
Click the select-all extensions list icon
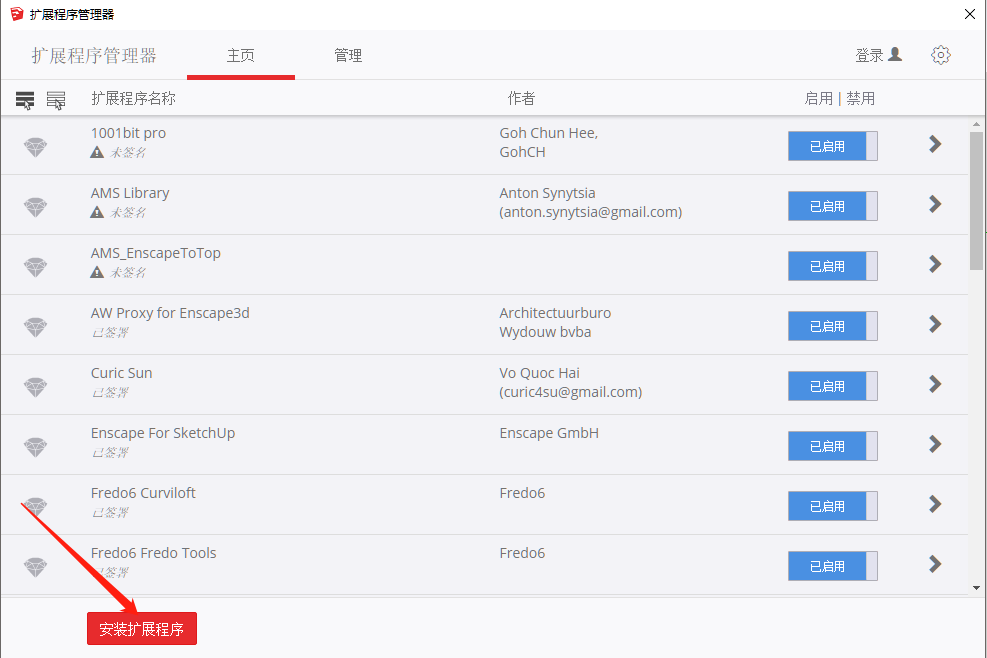[25, 99]
